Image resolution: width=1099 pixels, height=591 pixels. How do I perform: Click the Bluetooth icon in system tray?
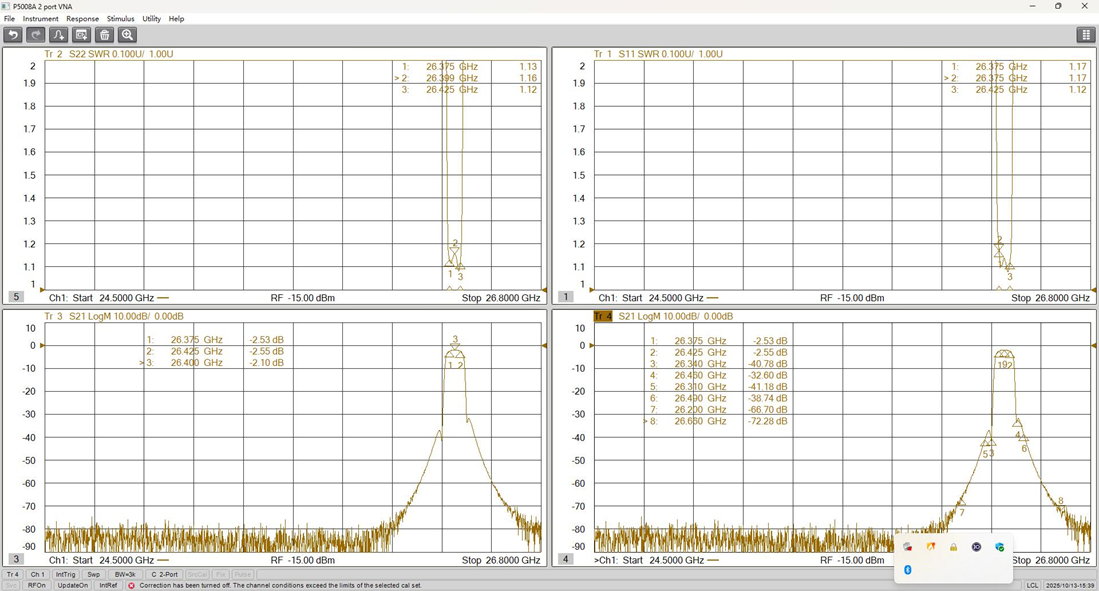[x=908, y=570]
